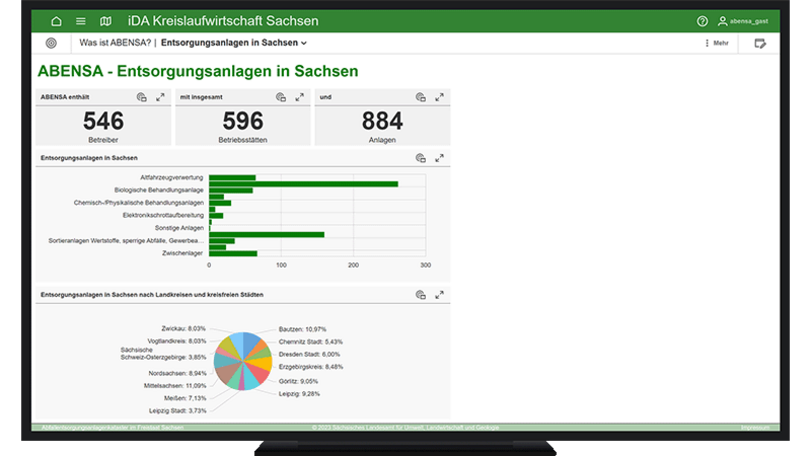This screenshot has height=456, width=810.
Task: Click the target icon beside Was ist ABENSA
Action: click(x=51, y=43)
